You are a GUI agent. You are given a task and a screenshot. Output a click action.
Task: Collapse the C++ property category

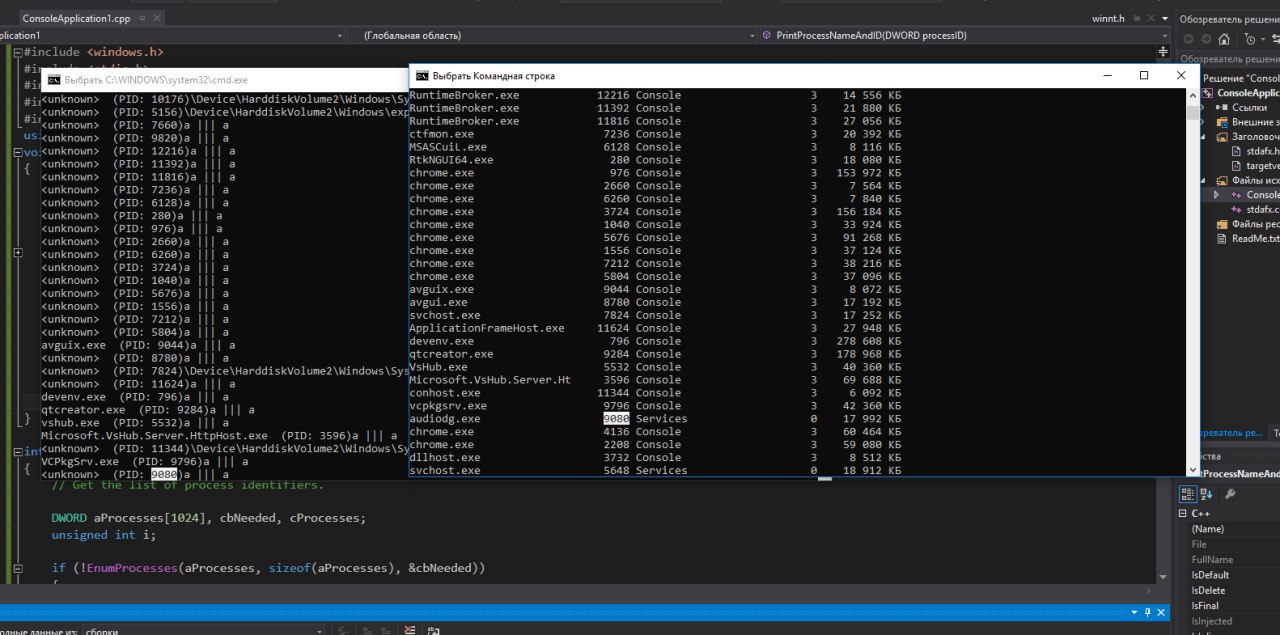pyautogui.click(x=1183, y=513)
